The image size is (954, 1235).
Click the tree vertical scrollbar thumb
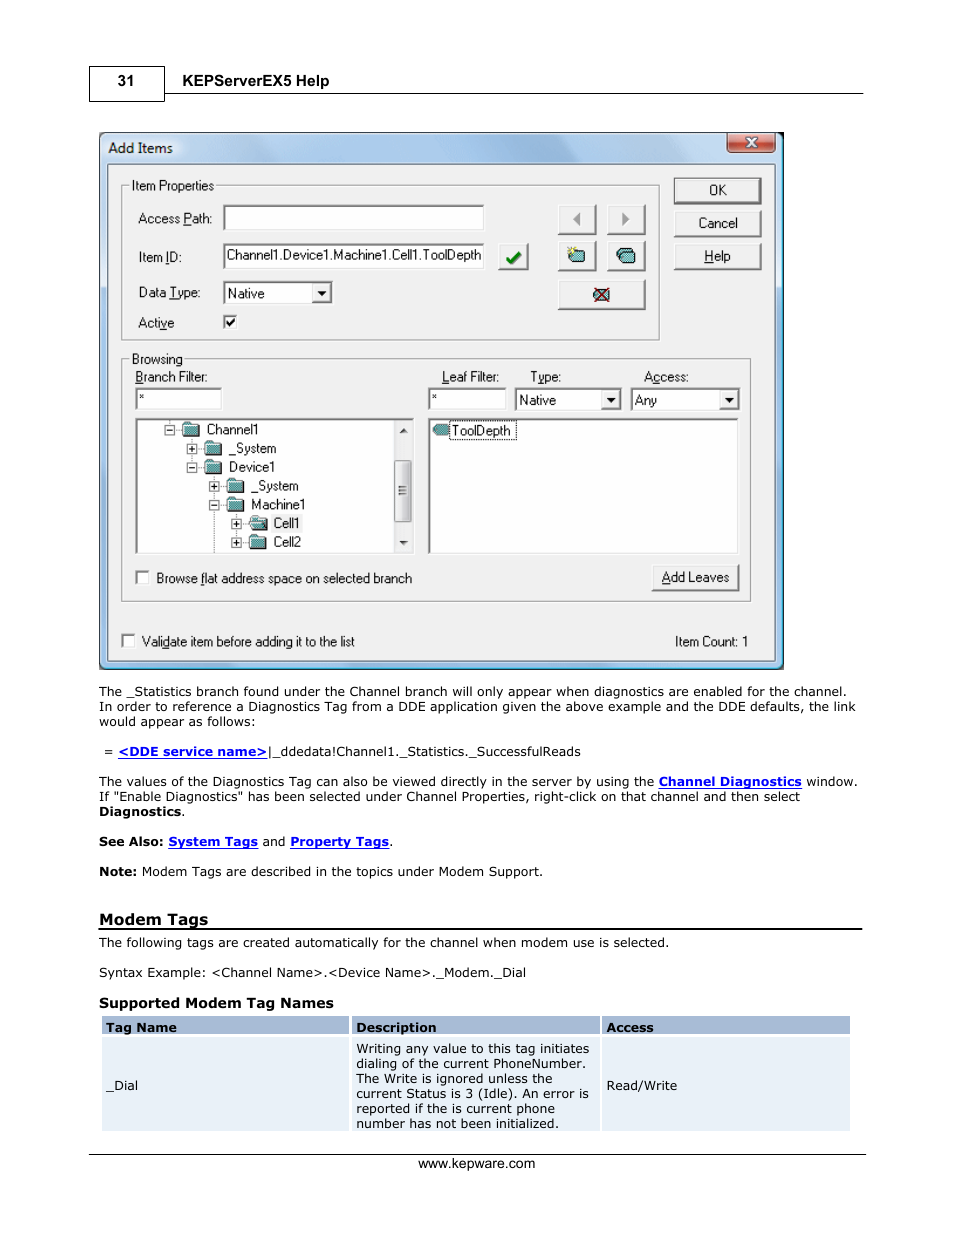tap(403, 490)
